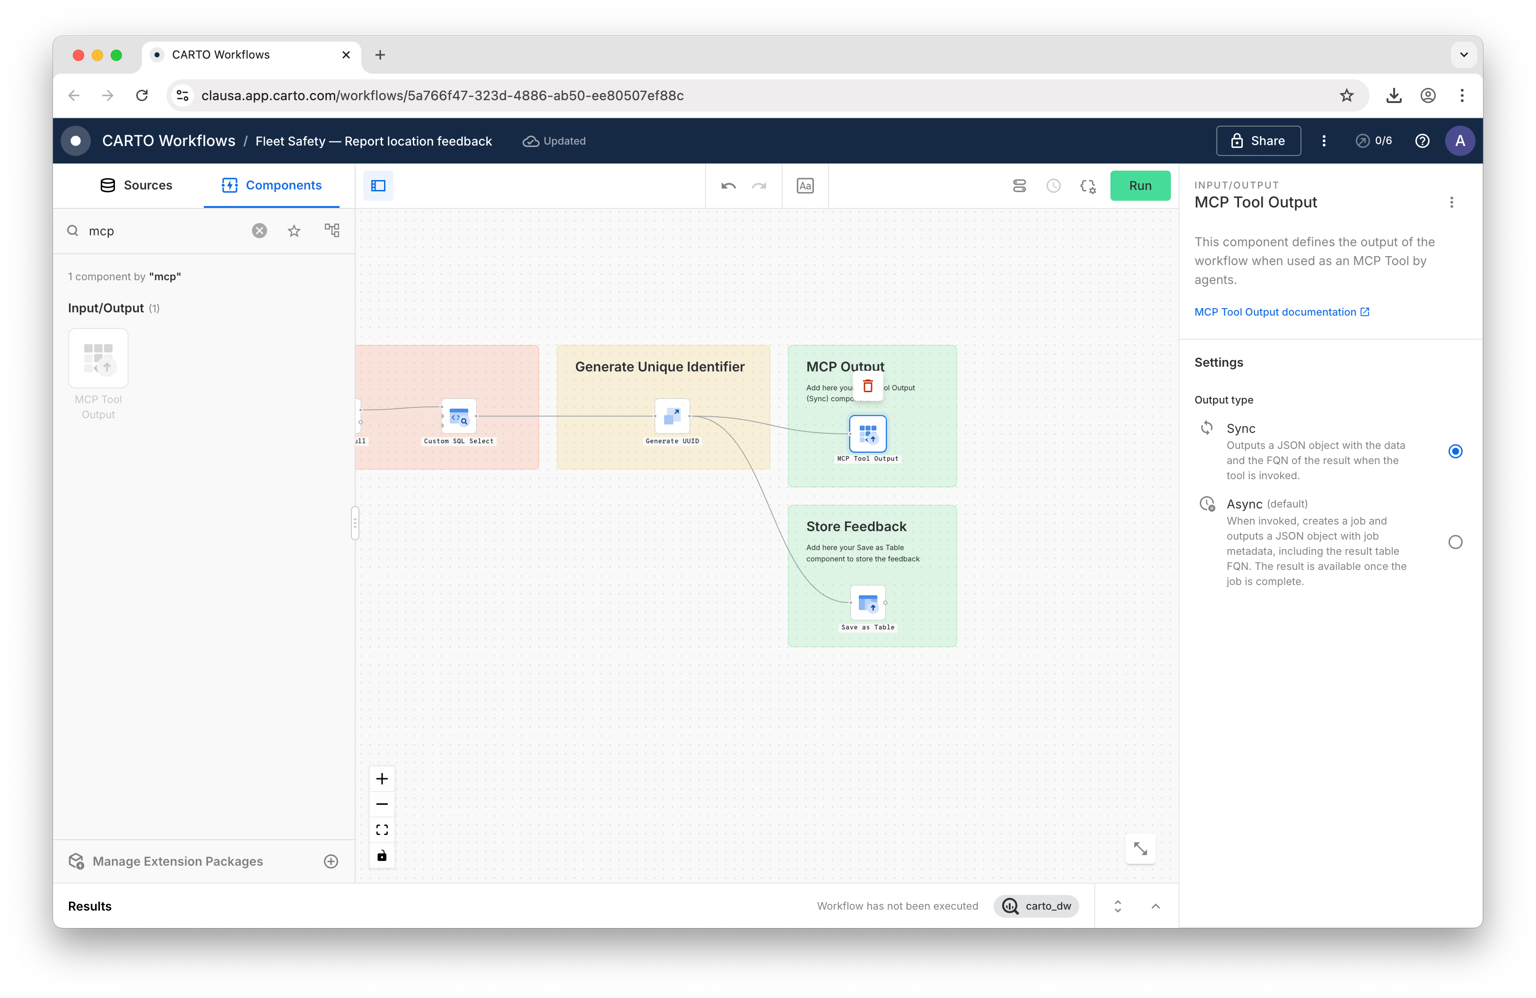The height and width of the screenshot is (998, 1536).
Task: Zoom in using the plus control
Action: (381, 778)
